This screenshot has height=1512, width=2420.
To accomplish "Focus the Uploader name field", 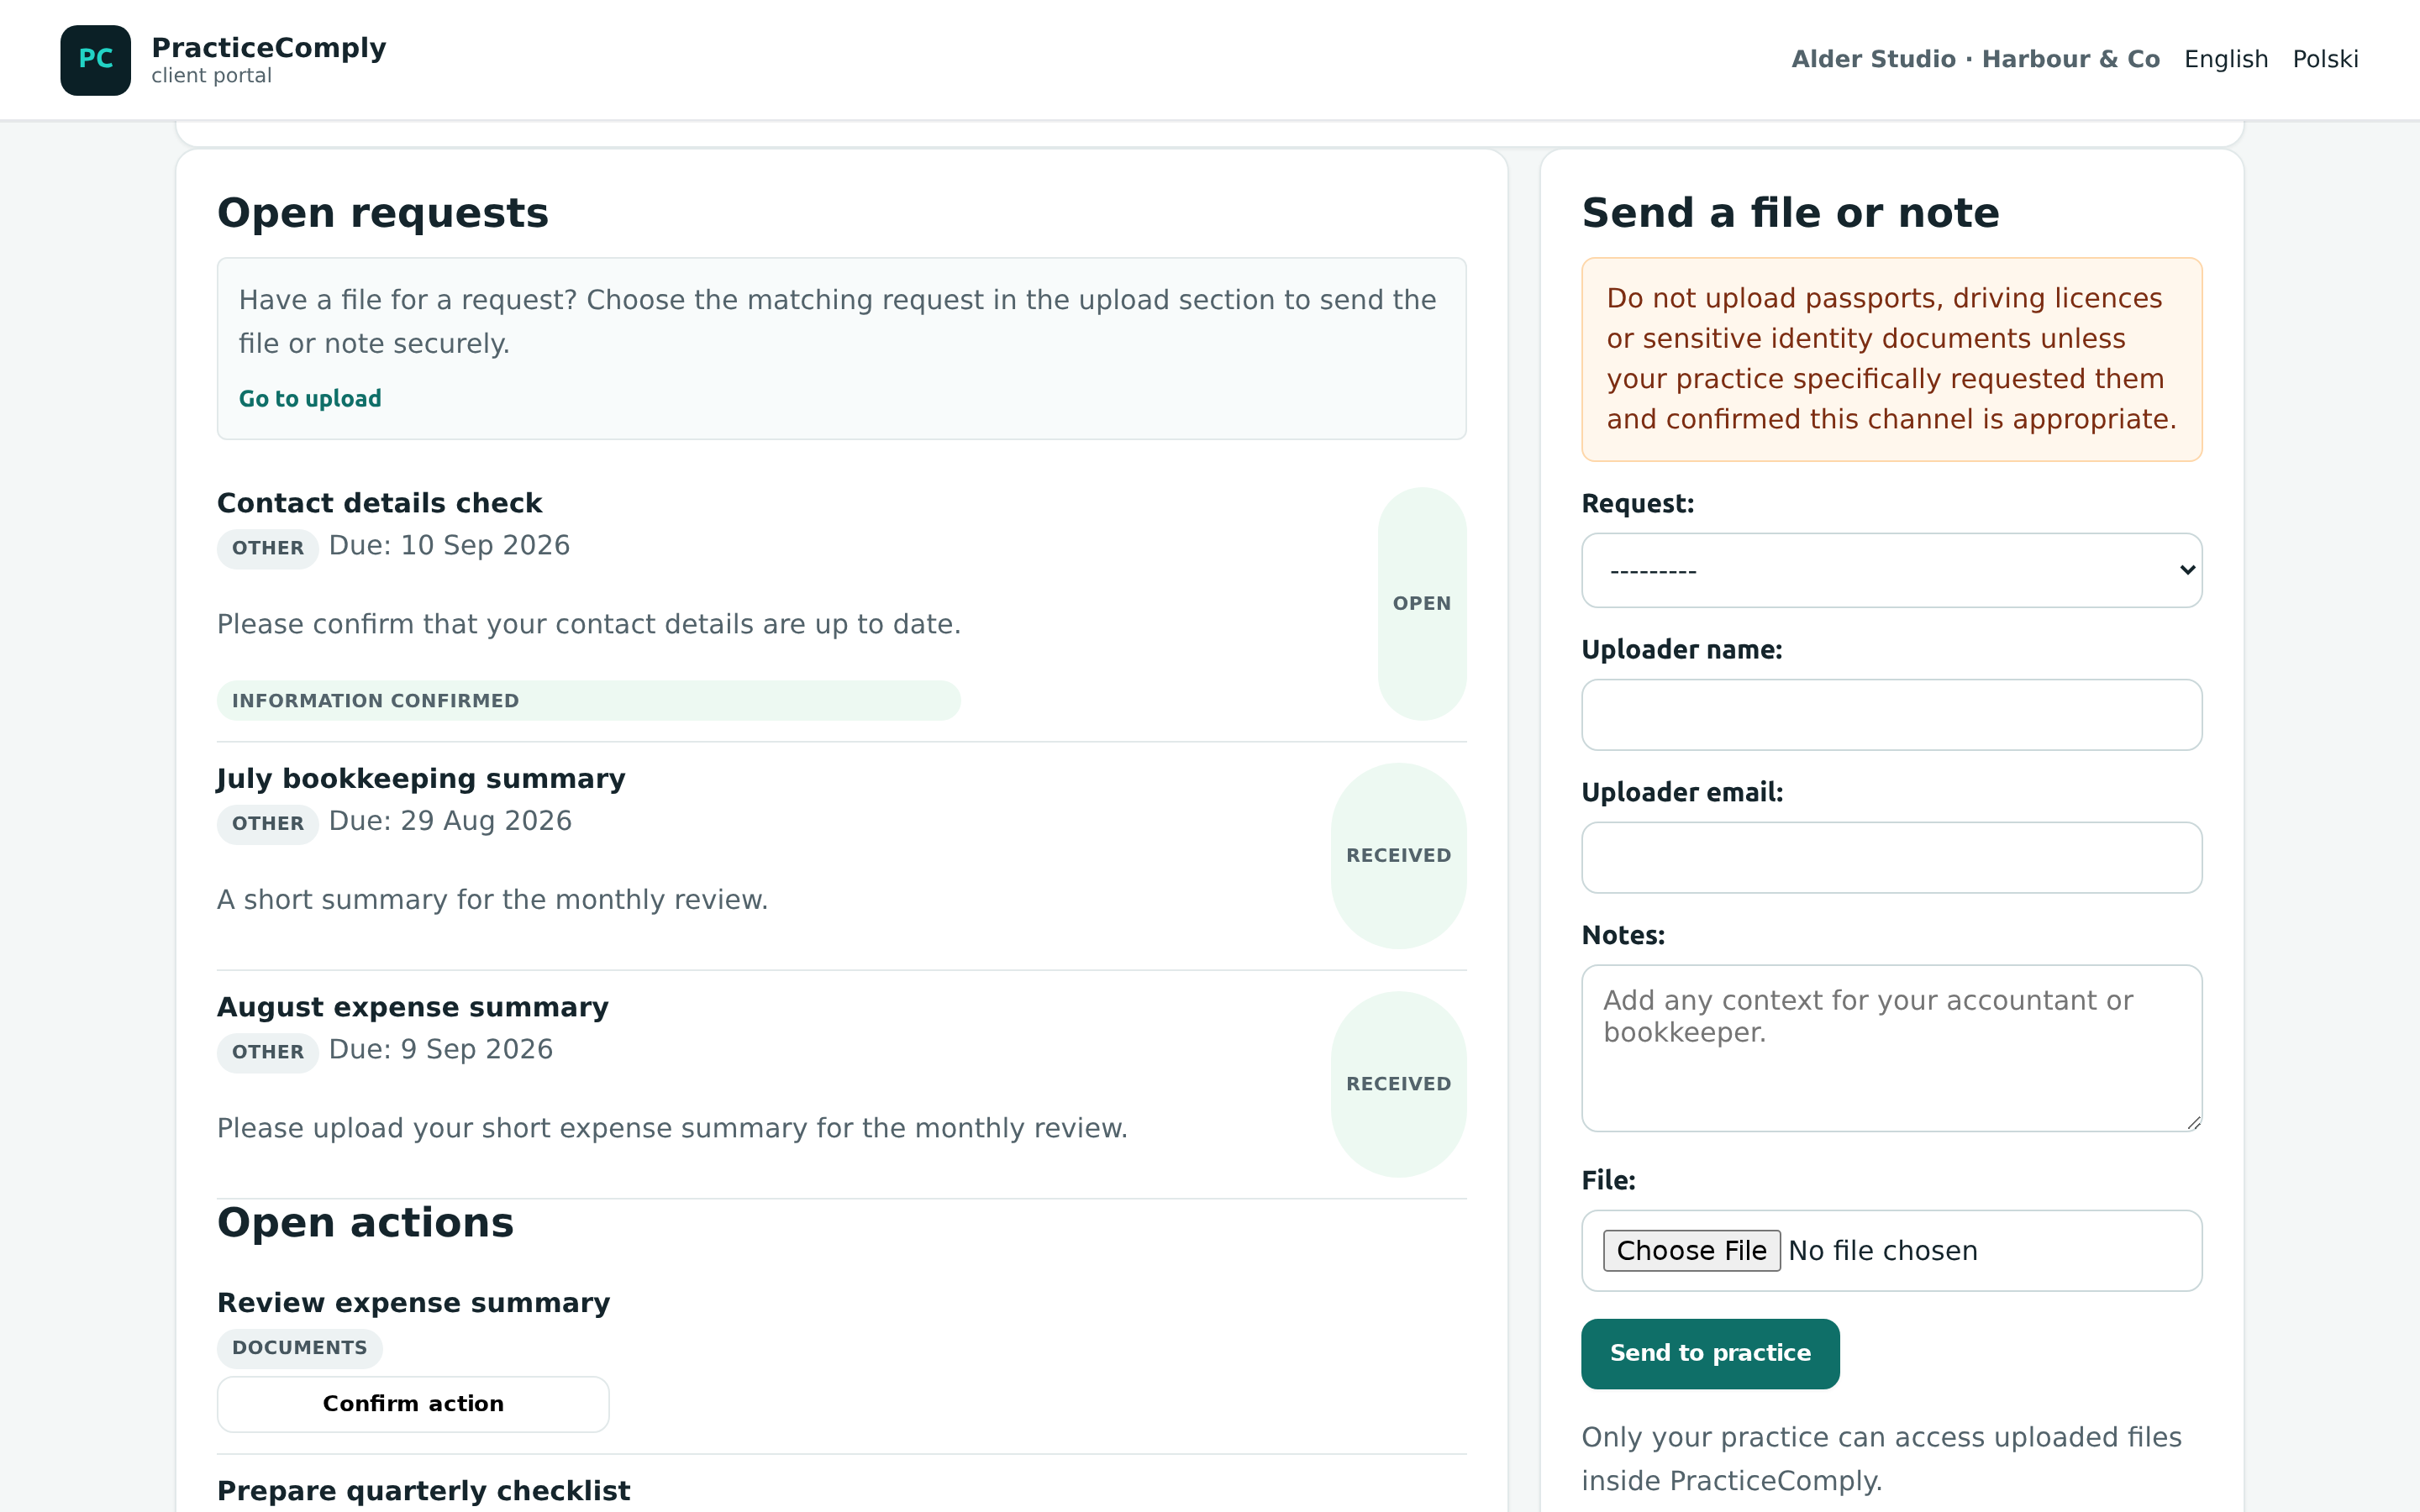I will (x=1891, y=715).
